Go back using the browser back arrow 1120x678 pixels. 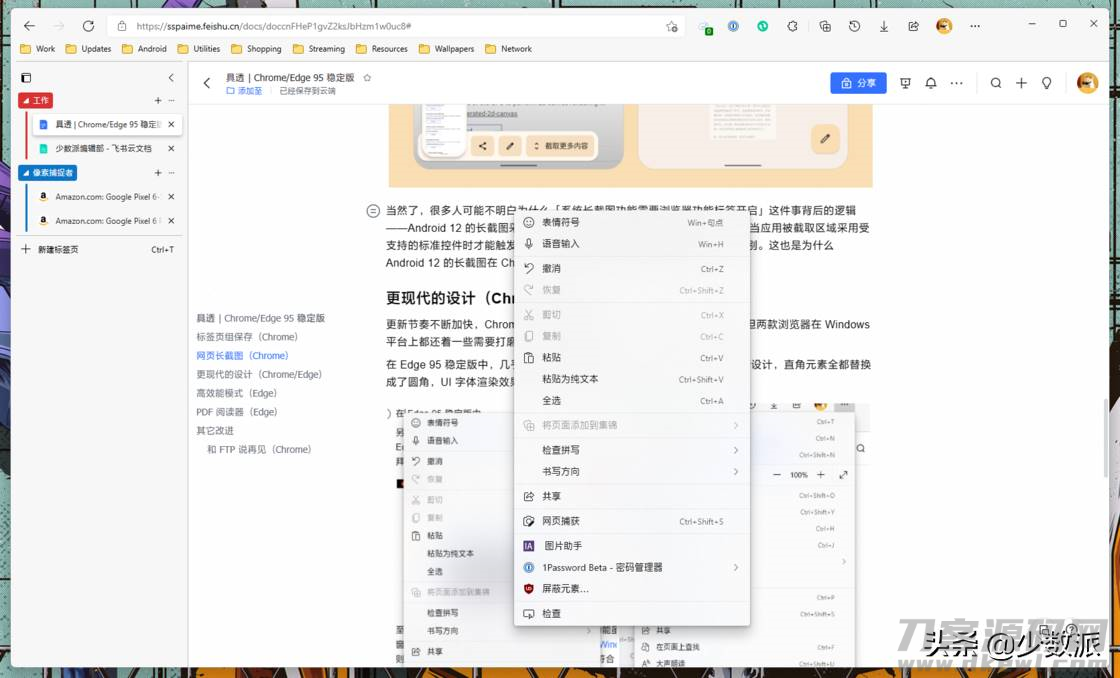[x=29, y=26]
